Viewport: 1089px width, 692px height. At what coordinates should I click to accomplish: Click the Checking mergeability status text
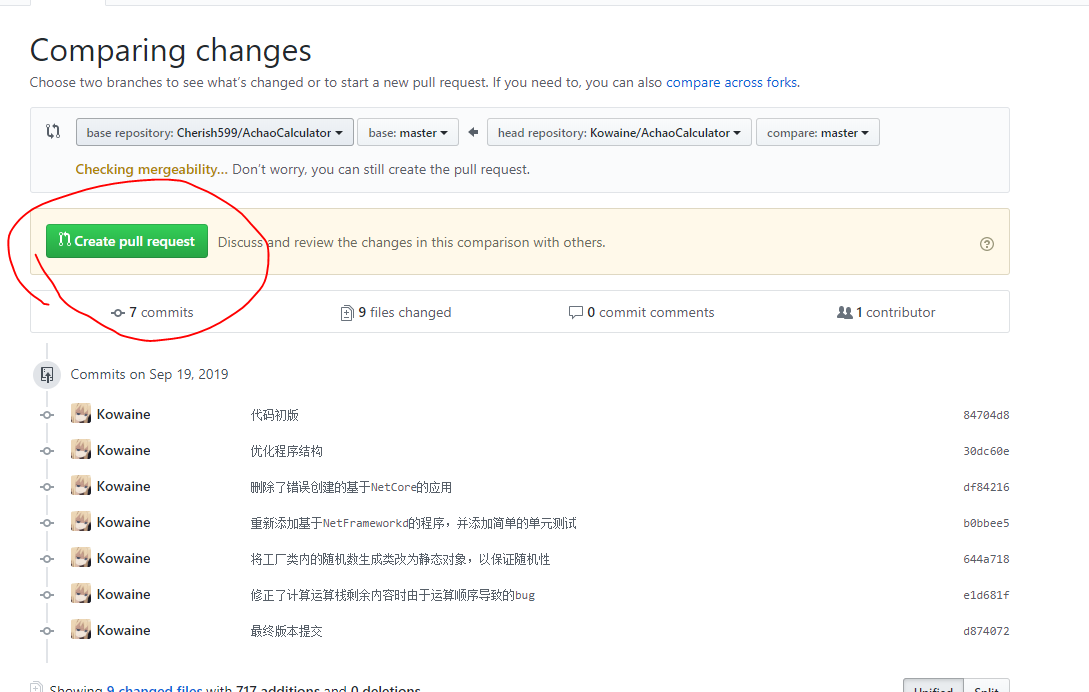(x=151, y=170)
